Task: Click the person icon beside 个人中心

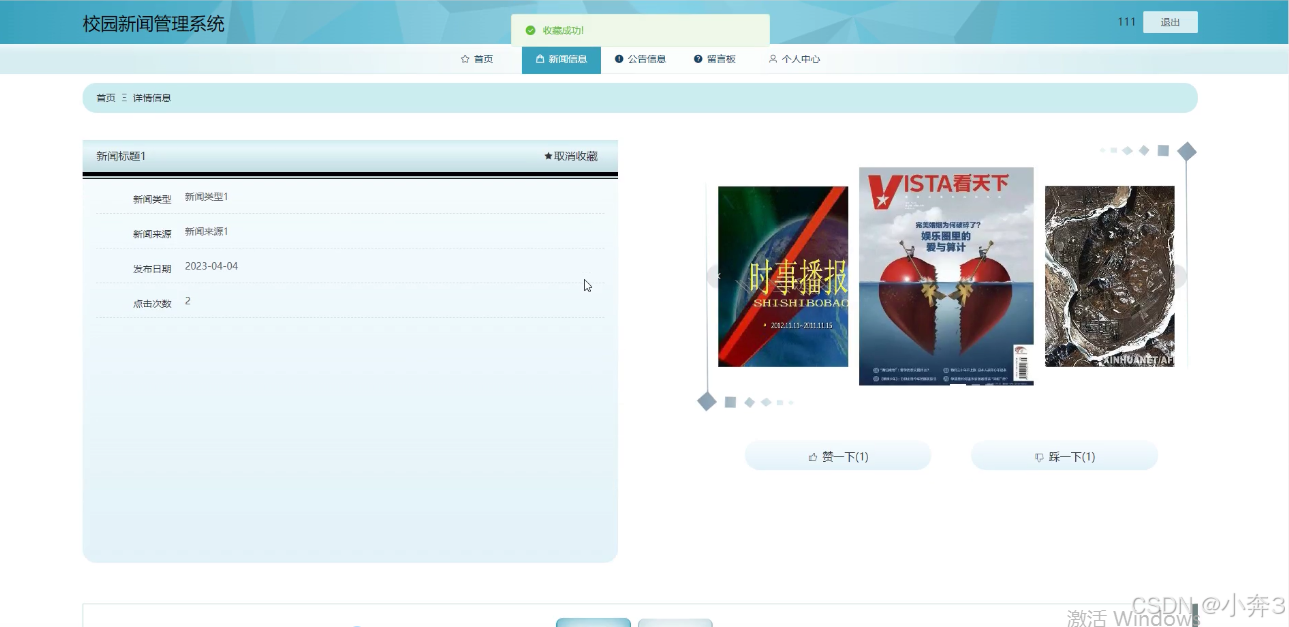Action: coord(773,59)
